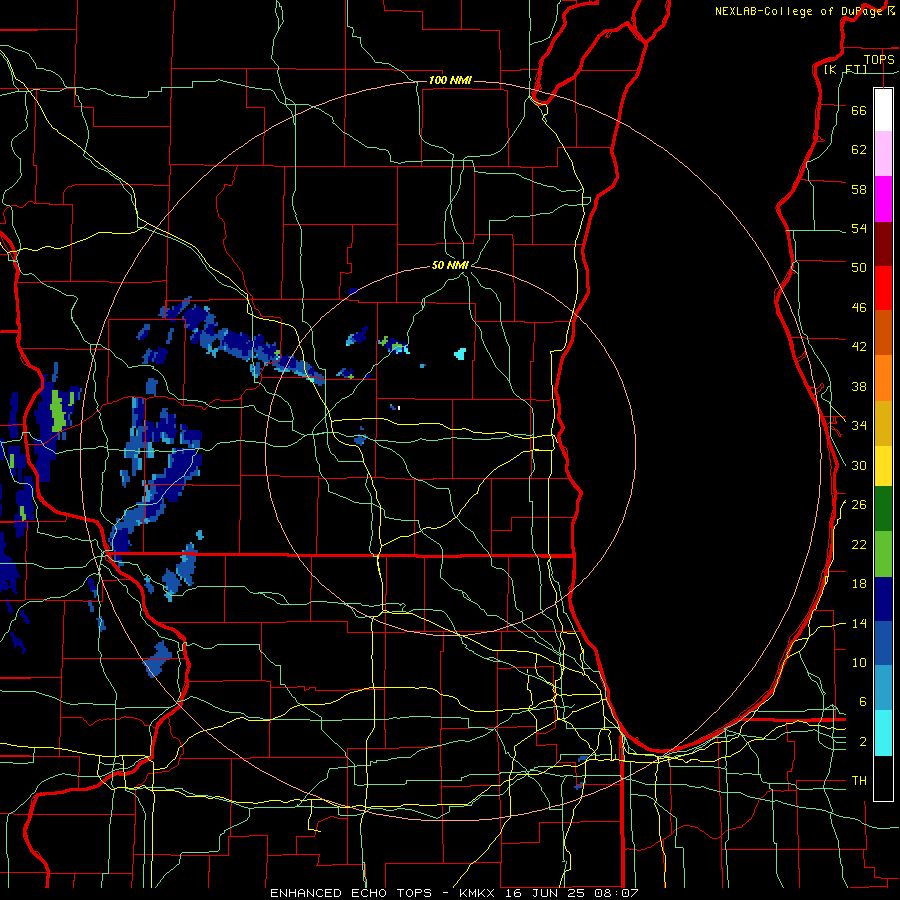Click the "42" legend value
The height and width of the screenshot is (900, 900).
pyautogui.click(x=859, y=347)
